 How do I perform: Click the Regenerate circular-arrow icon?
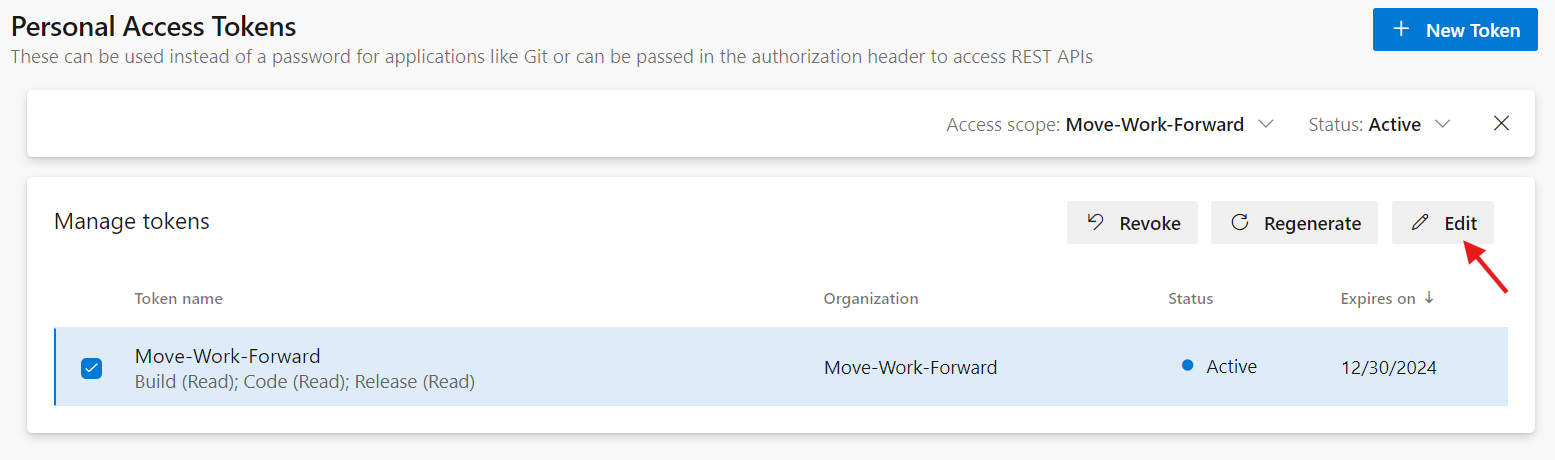point(1240,223)
